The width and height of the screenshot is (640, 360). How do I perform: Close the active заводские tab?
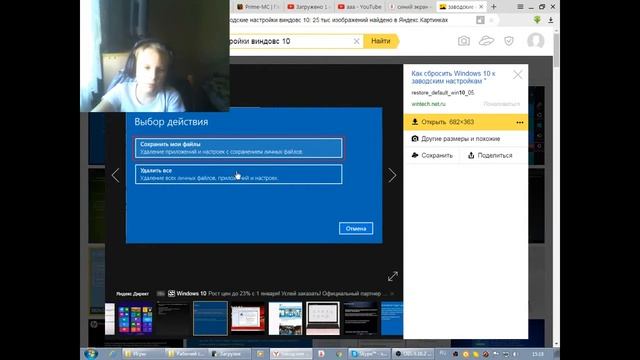tap(481, 7)
